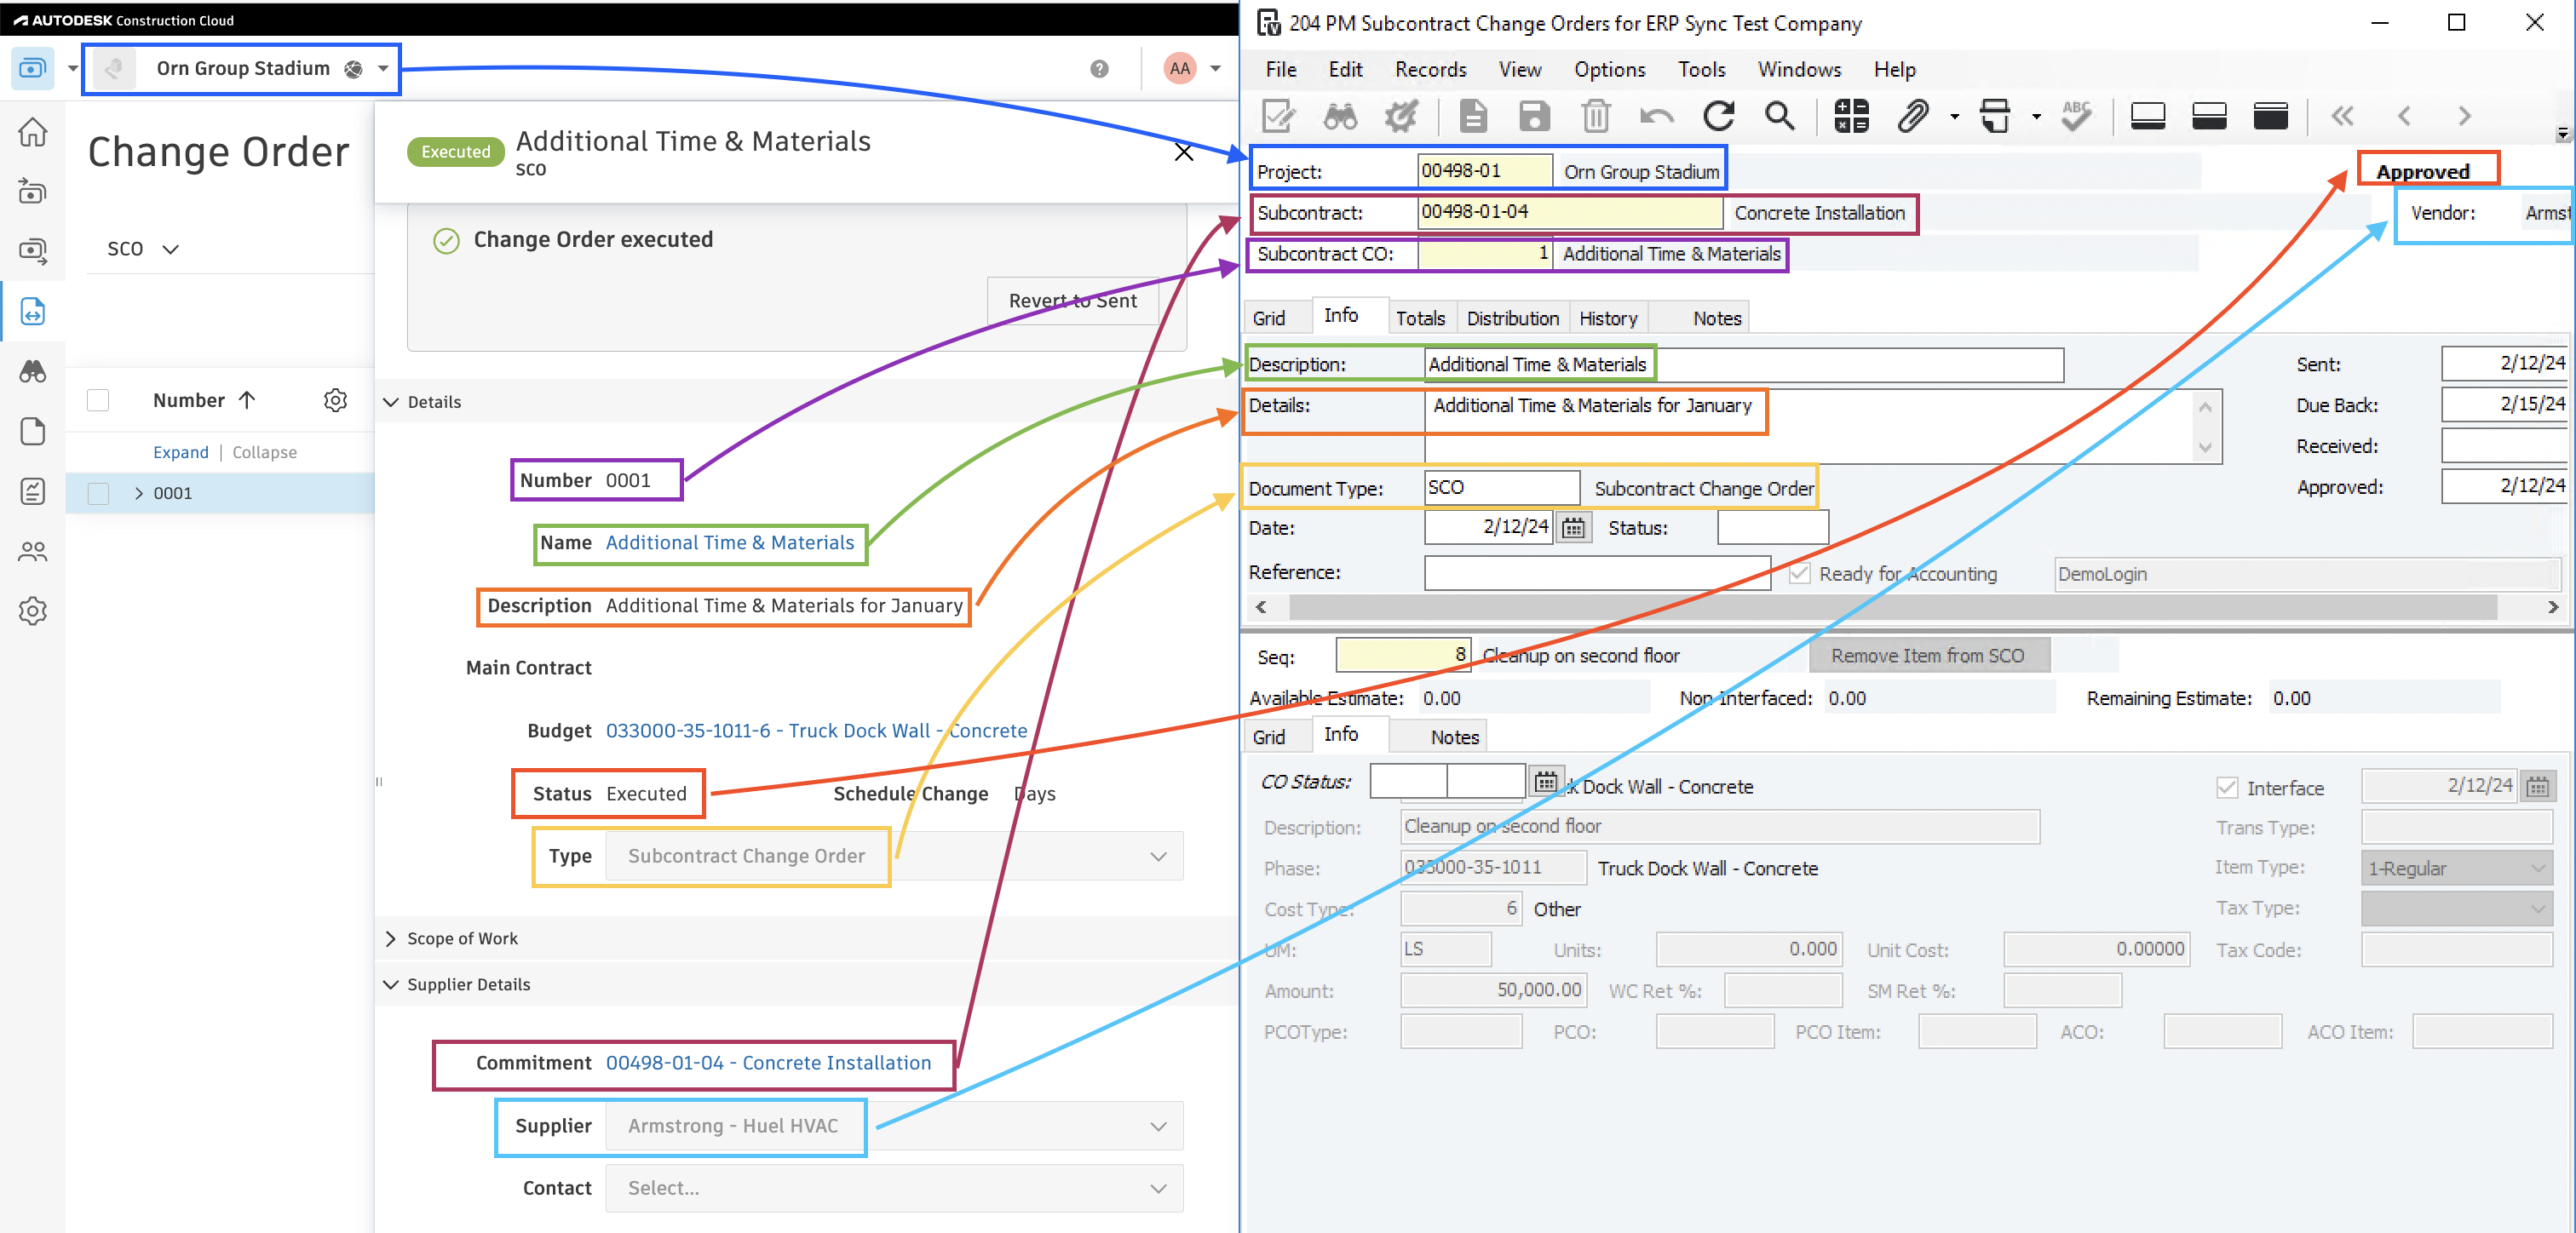Open the Settings gear in the Autodesk sidebar
2576x1233 pixels.
pyautogui.click(x=33, y=611)
